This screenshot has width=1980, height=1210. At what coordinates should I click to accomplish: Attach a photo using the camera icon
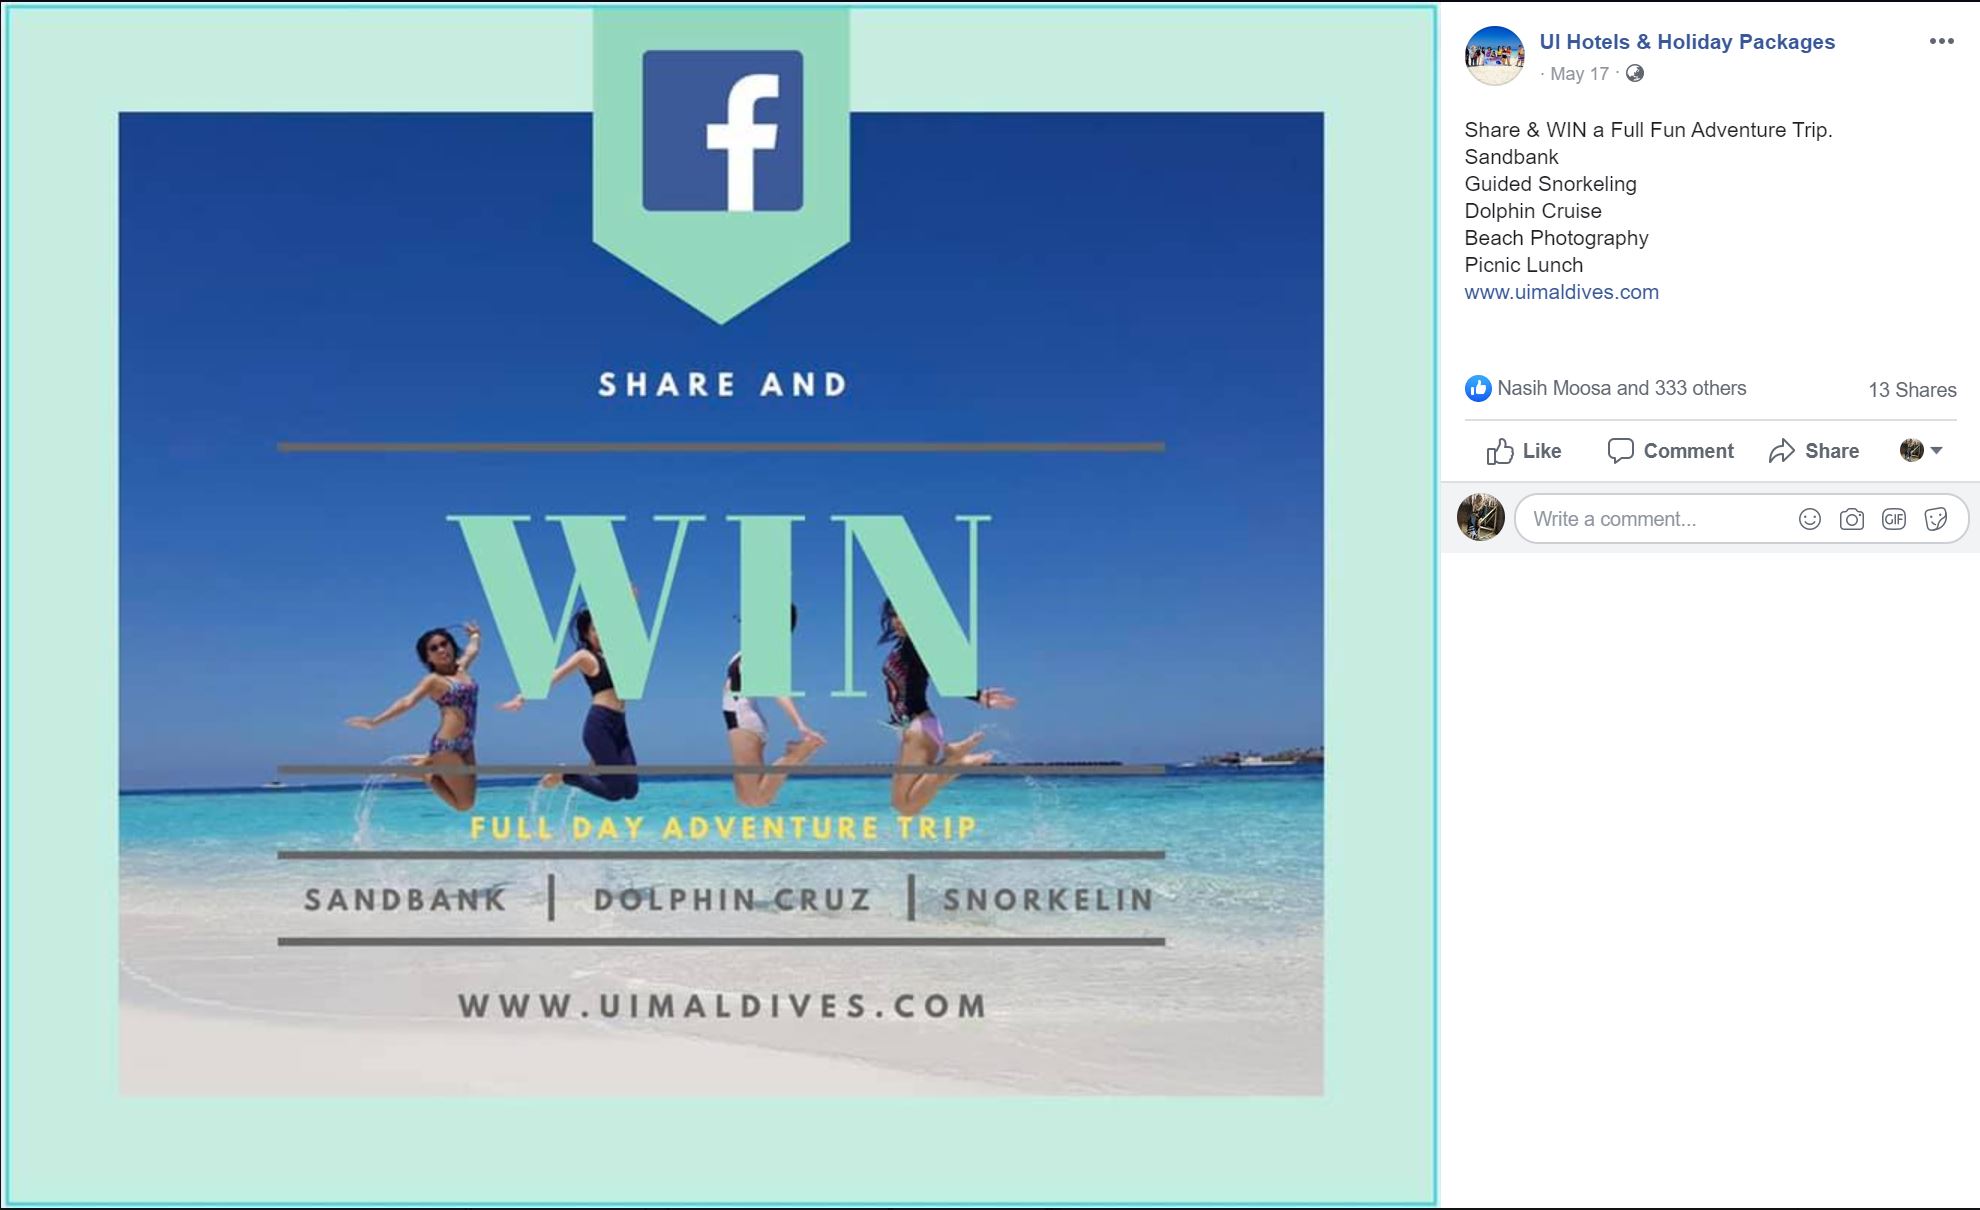(1852, 519)
